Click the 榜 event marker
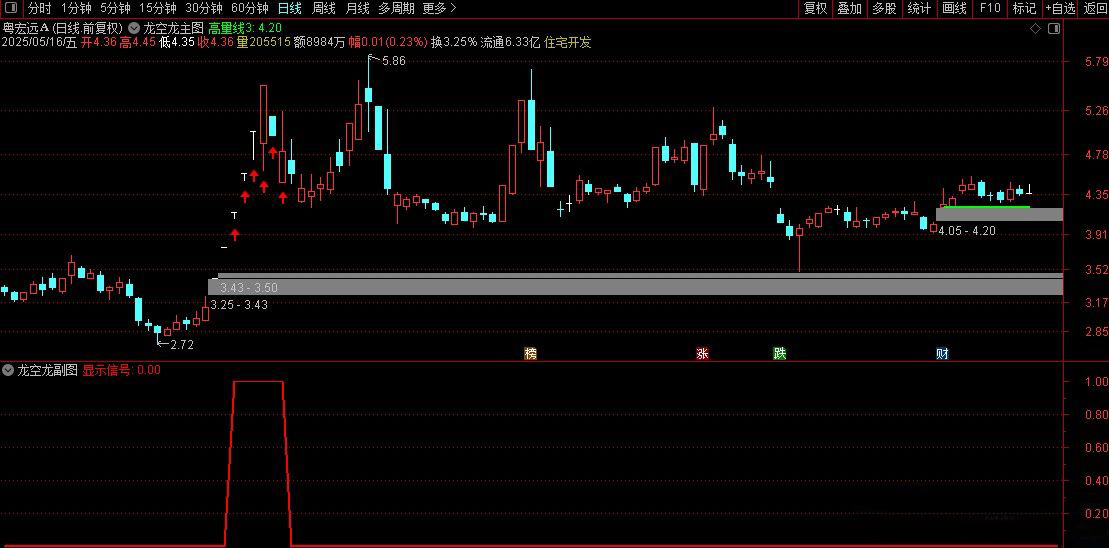The height and width of the screenshot is (548, 1109). click(530, 354)
